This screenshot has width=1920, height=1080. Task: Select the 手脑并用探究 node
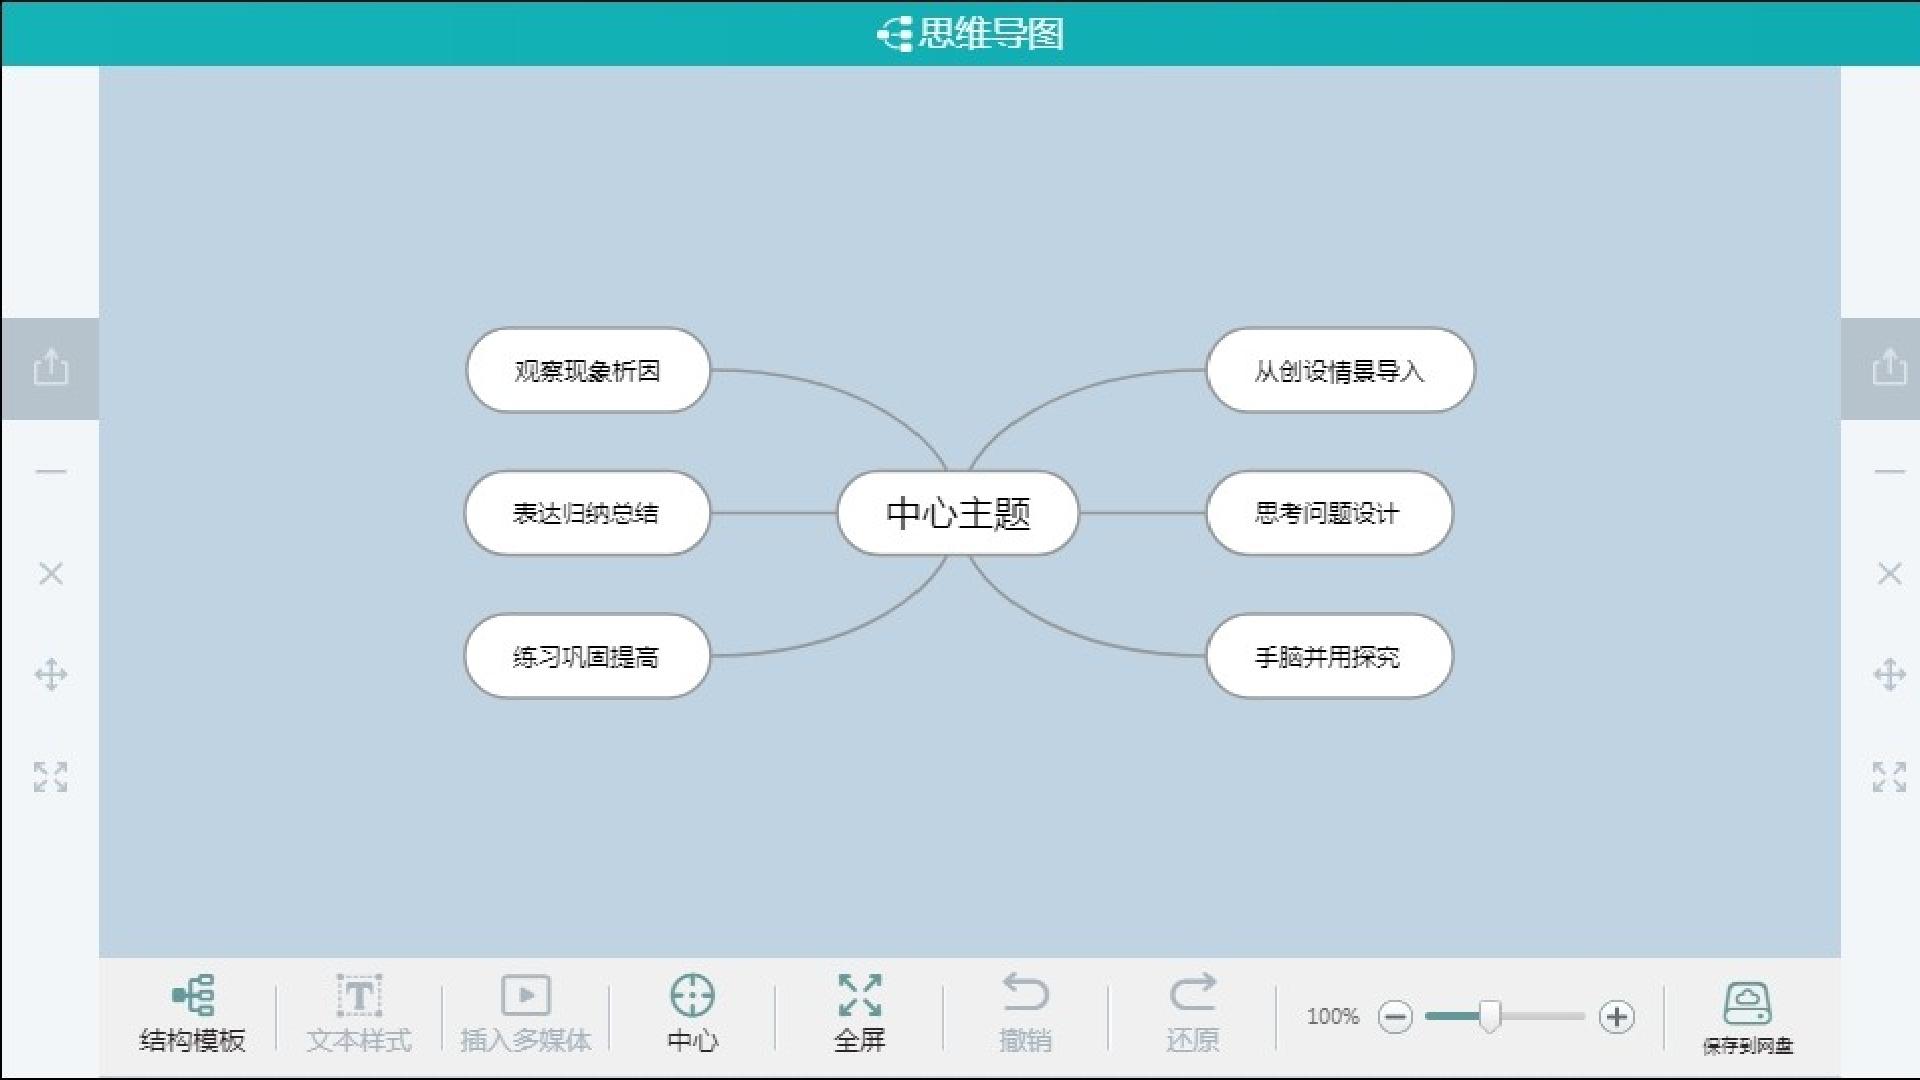click(1329, 656)
